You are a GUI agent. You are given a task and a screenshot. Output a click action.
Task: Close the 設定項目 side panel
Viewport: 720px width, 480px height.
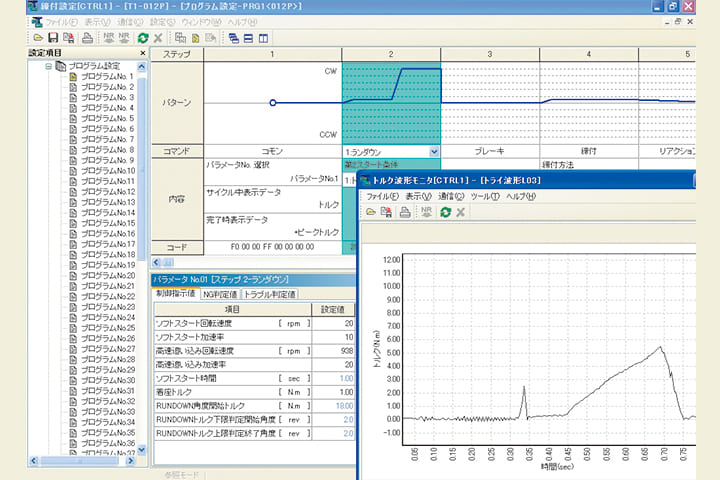click(142, 55)
